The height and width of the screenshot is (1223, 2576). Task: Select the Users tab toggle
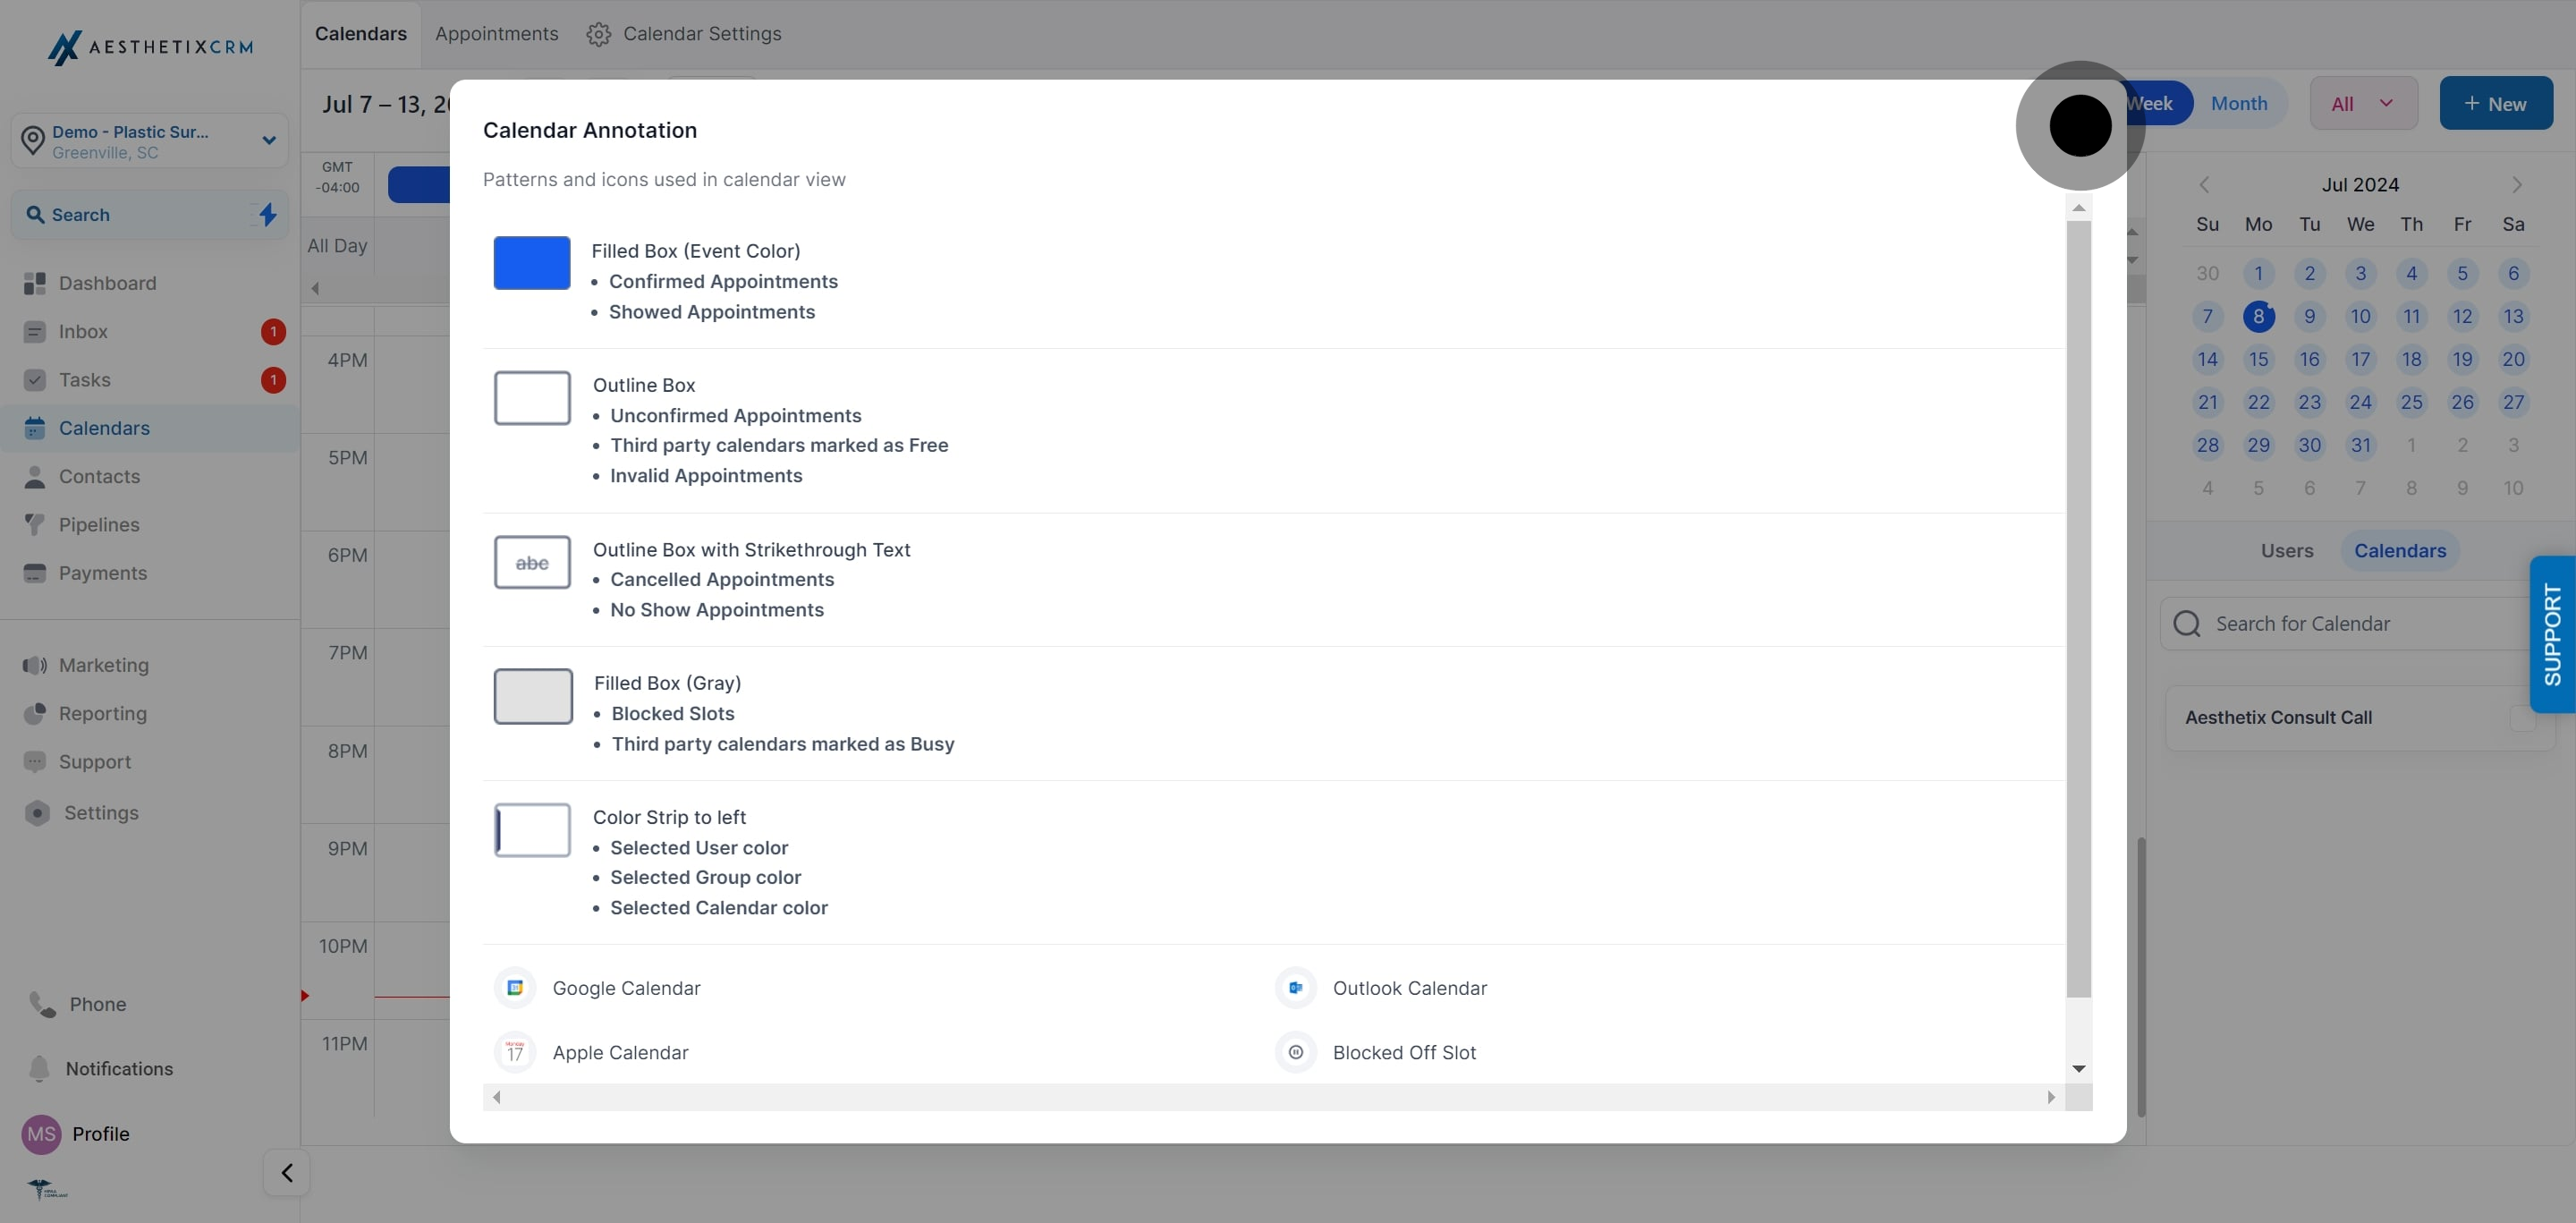(x=2287, y=551)
